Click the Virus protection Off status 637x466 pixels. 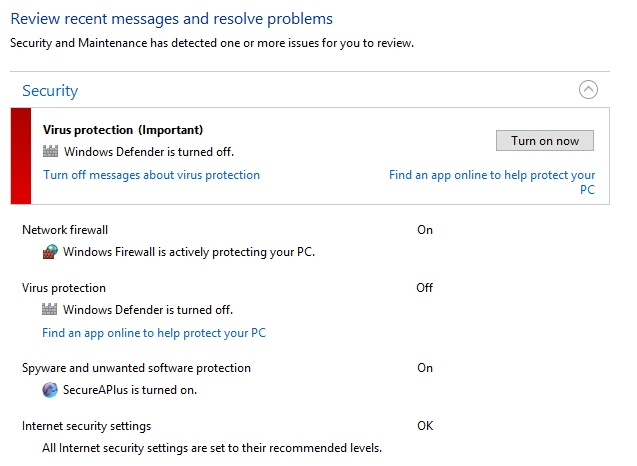425,288
